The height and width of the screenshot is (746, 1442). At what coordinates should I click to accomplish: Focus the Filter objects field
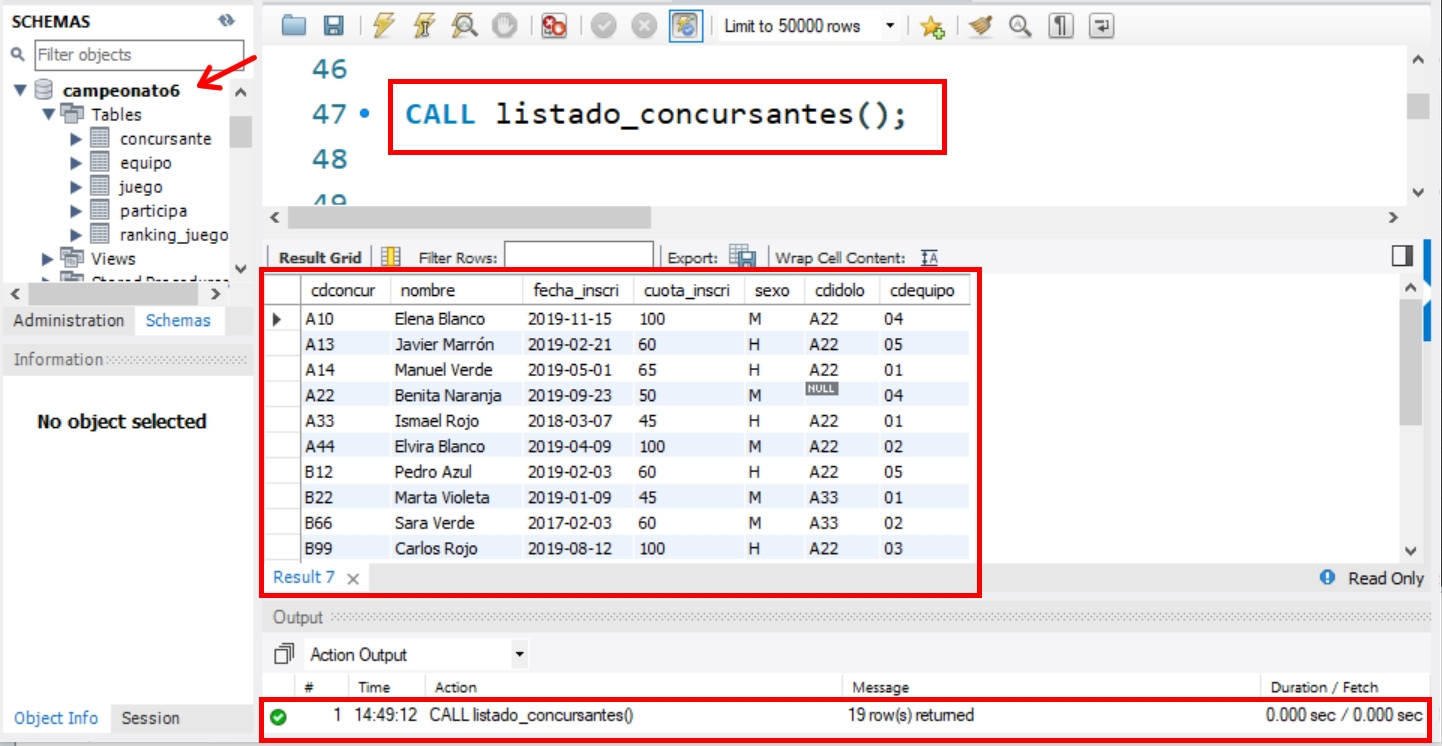pos(139,55)
